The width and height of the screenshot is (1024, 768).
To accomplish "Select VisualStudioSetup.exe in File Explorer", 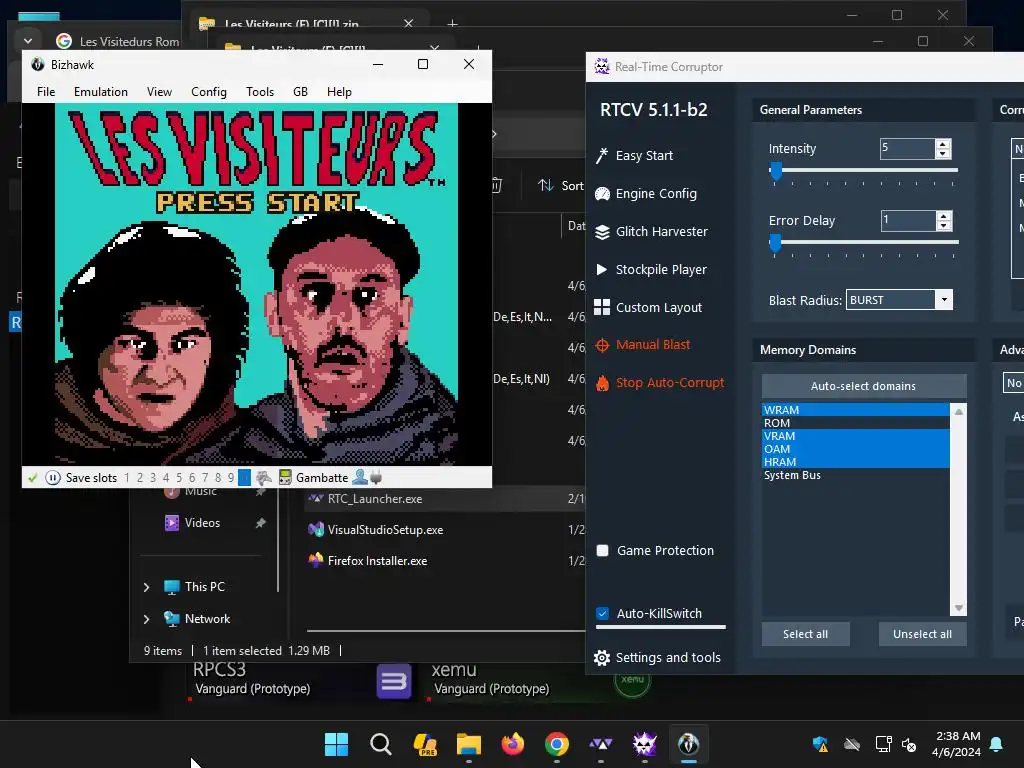I will [x=385, y=530].
